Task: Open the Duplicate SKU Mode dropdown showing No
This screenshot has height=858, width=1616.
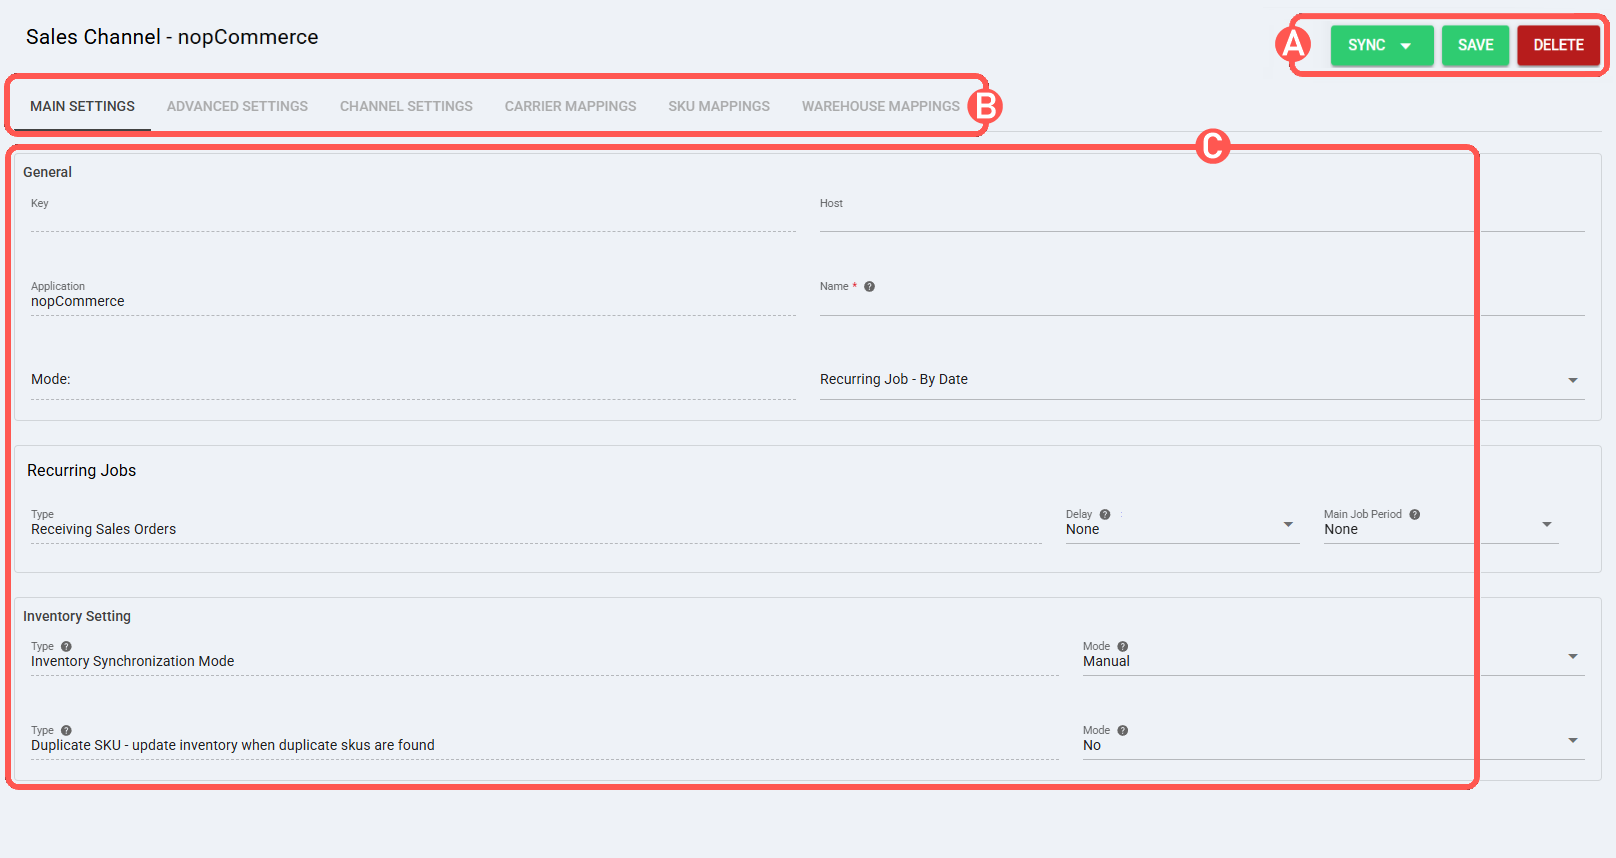Action: 1334,743
